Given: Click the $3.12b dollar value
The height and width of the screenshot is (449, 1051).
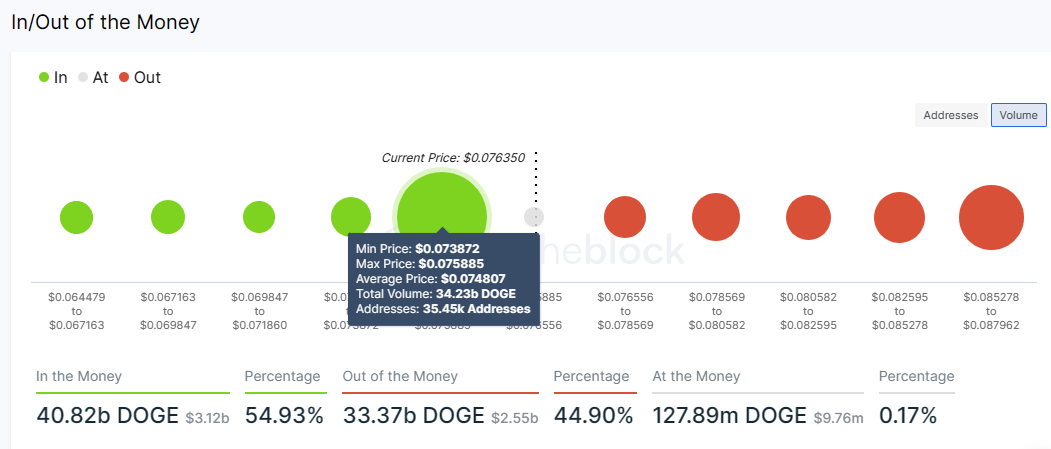Looking at the screenshot, I should [x=207, y=419].
